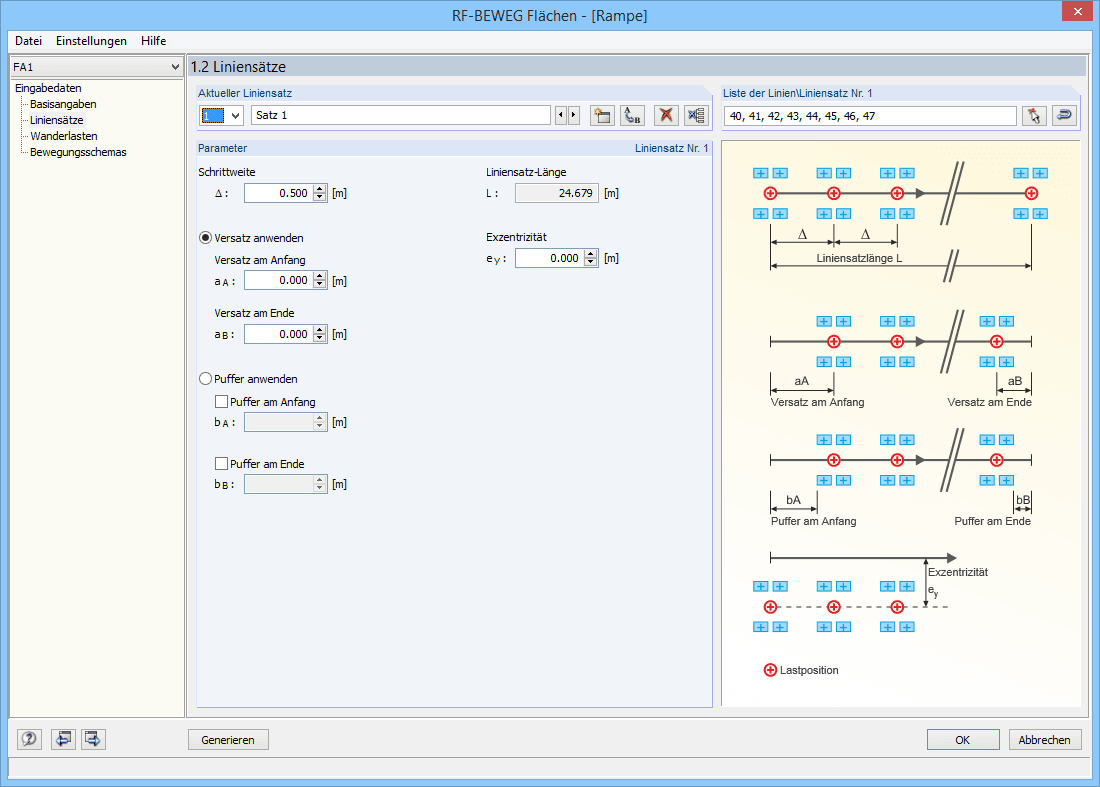Screen dimensions: 1100x787
Task: Click the Liniensatz-Länge L value 24.679
Action: click(557, 193)
